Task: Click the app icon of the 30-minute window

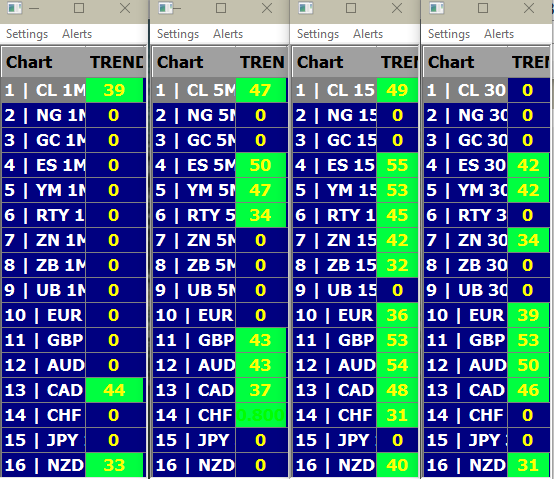Action: (437, 8)
